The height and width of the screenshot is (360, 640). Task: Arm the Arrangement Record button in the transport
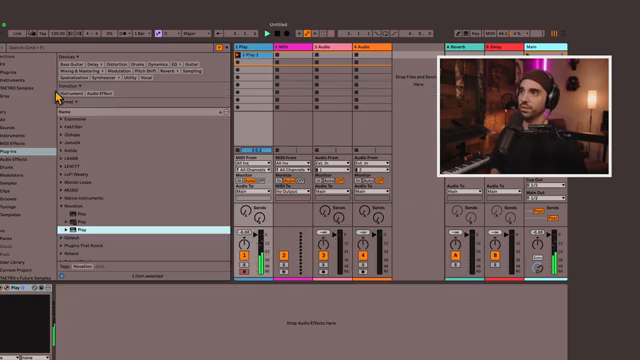point(287,33)
